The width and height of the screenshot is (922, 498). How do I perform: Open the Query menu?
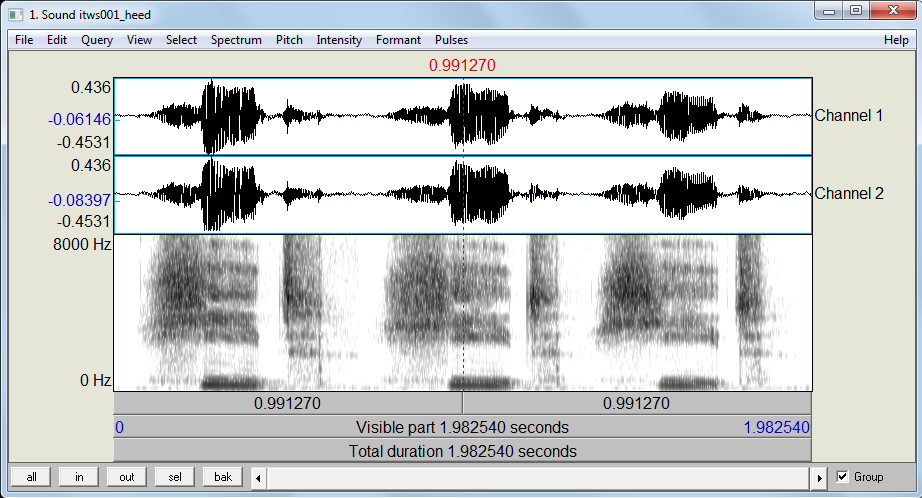tap(97, 40)
